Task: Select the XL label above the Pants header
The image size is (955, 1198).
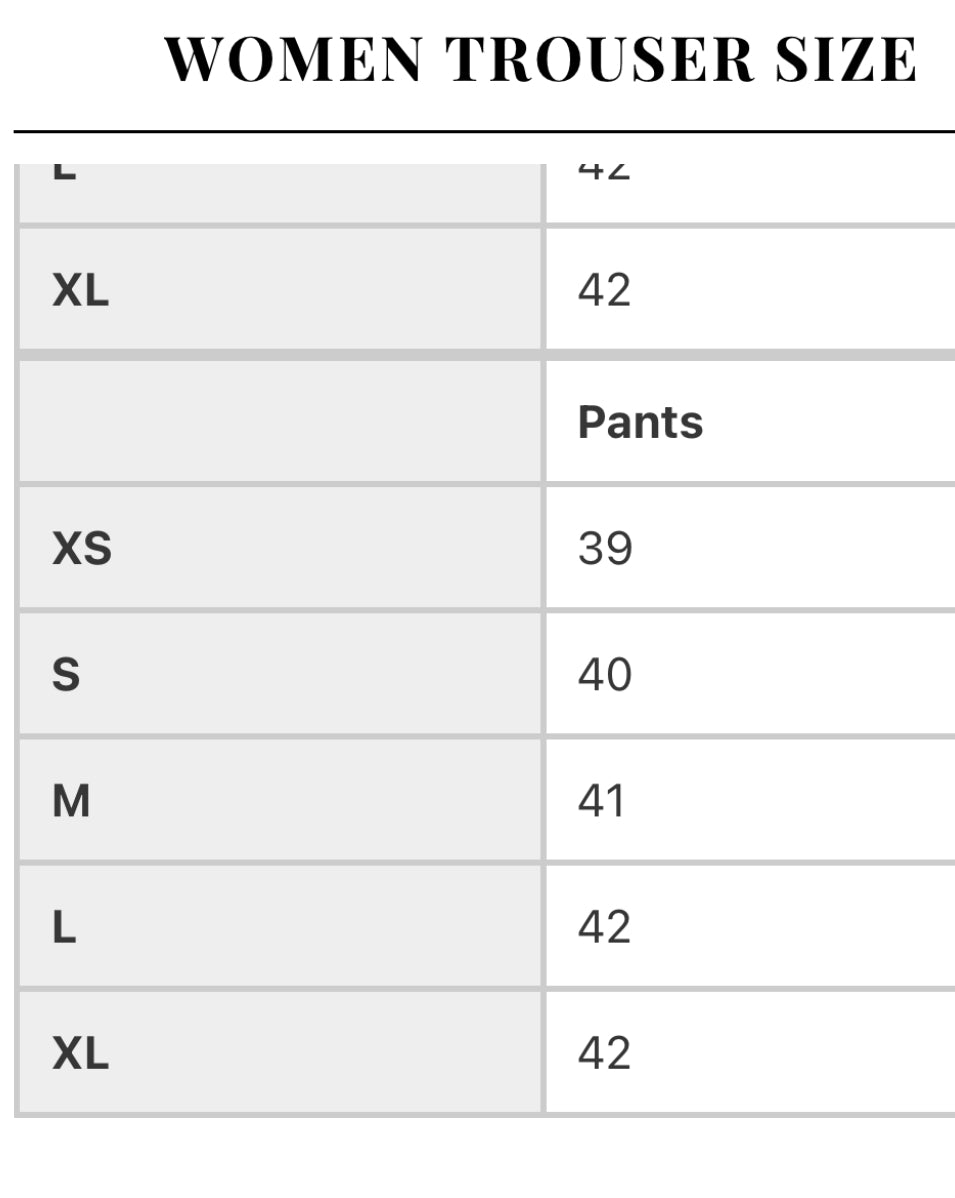Action: point(80,291)
